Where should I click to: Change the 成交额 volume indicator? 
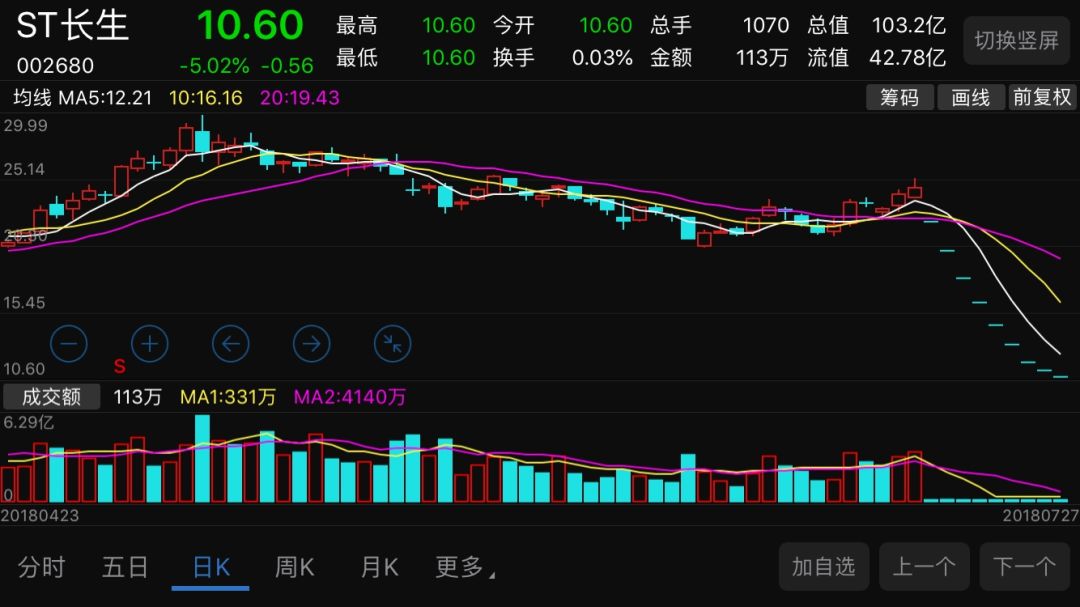(52, 397)
